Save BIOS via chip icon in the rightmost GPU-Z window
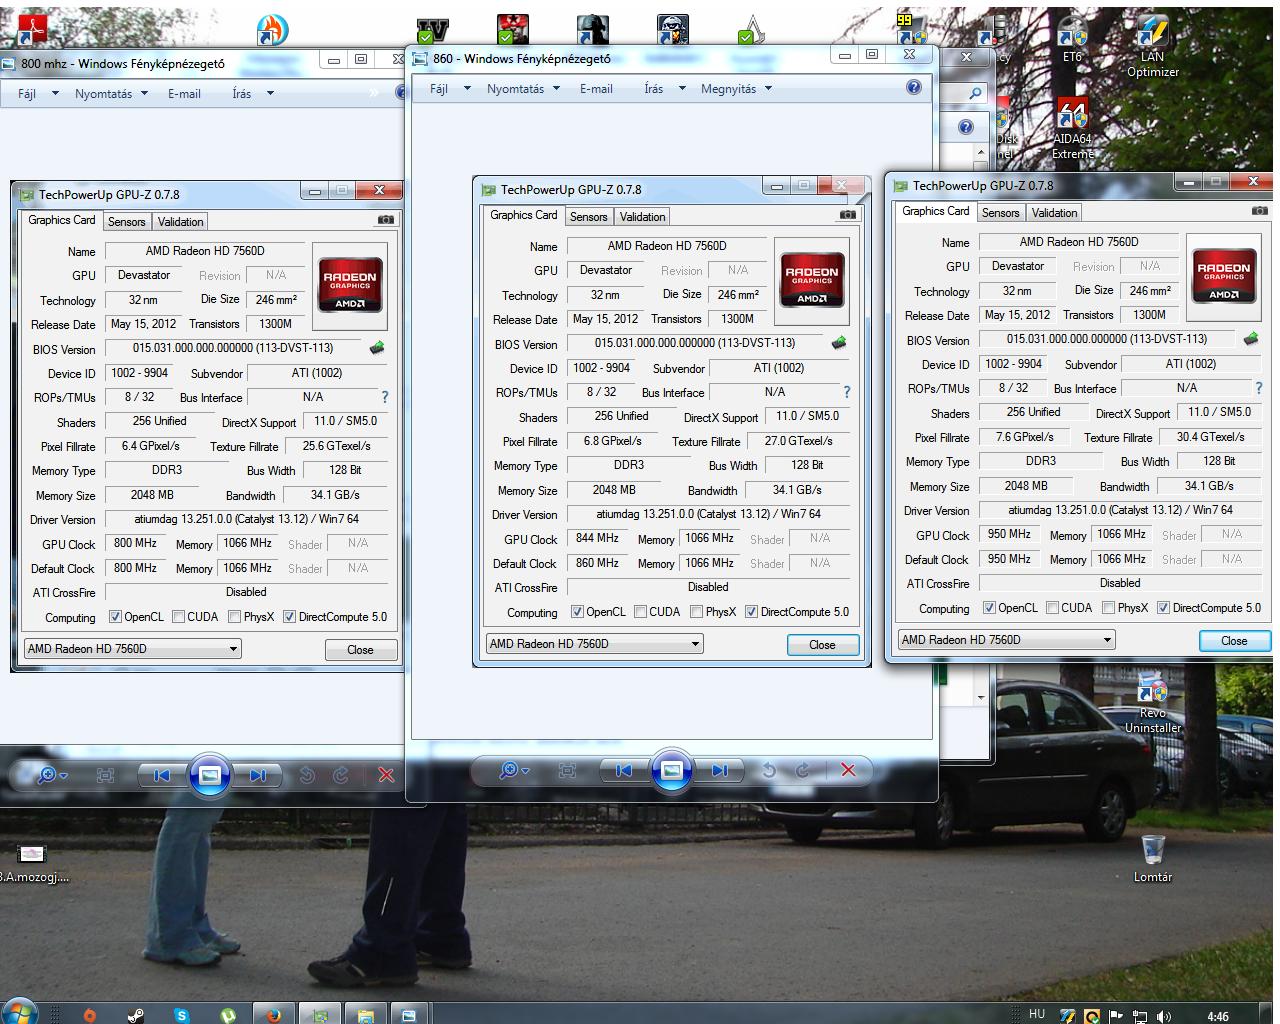This screenshot has height=1024, width=1280. tap(1250, 339)
